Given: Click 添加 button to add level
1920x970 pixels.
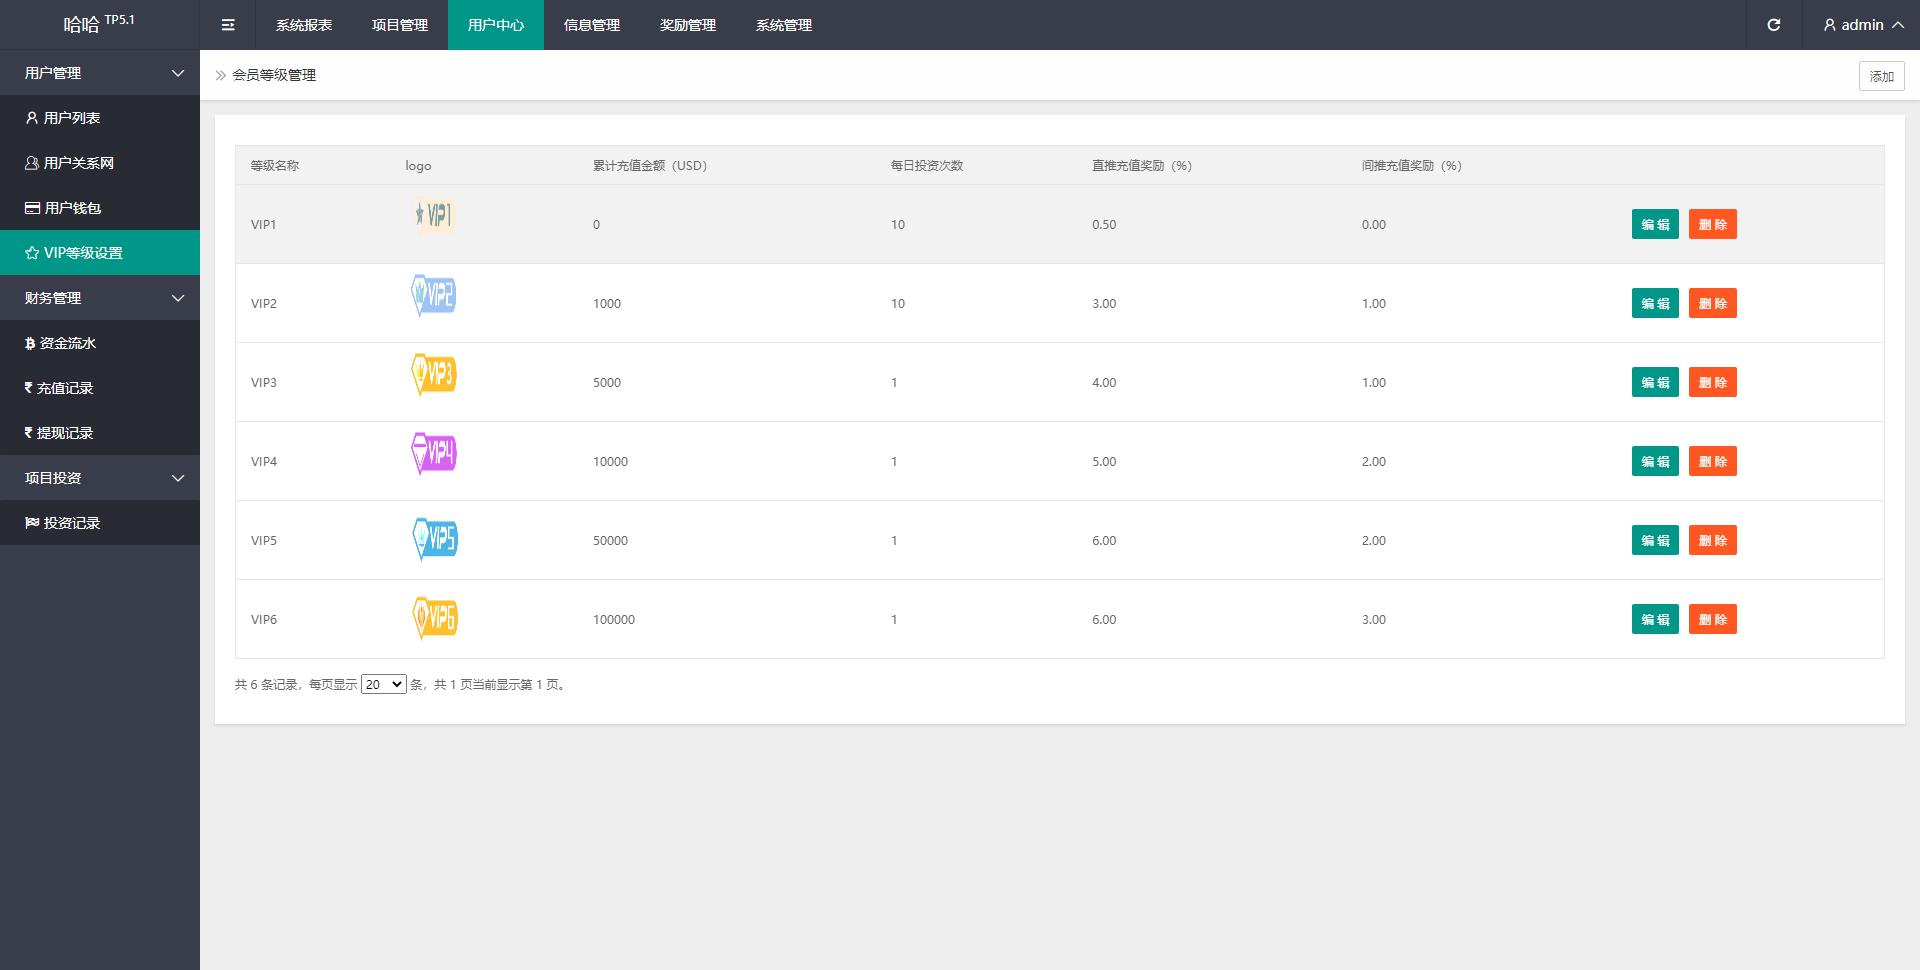Looking at the screenshot, I should point(1881,76).
